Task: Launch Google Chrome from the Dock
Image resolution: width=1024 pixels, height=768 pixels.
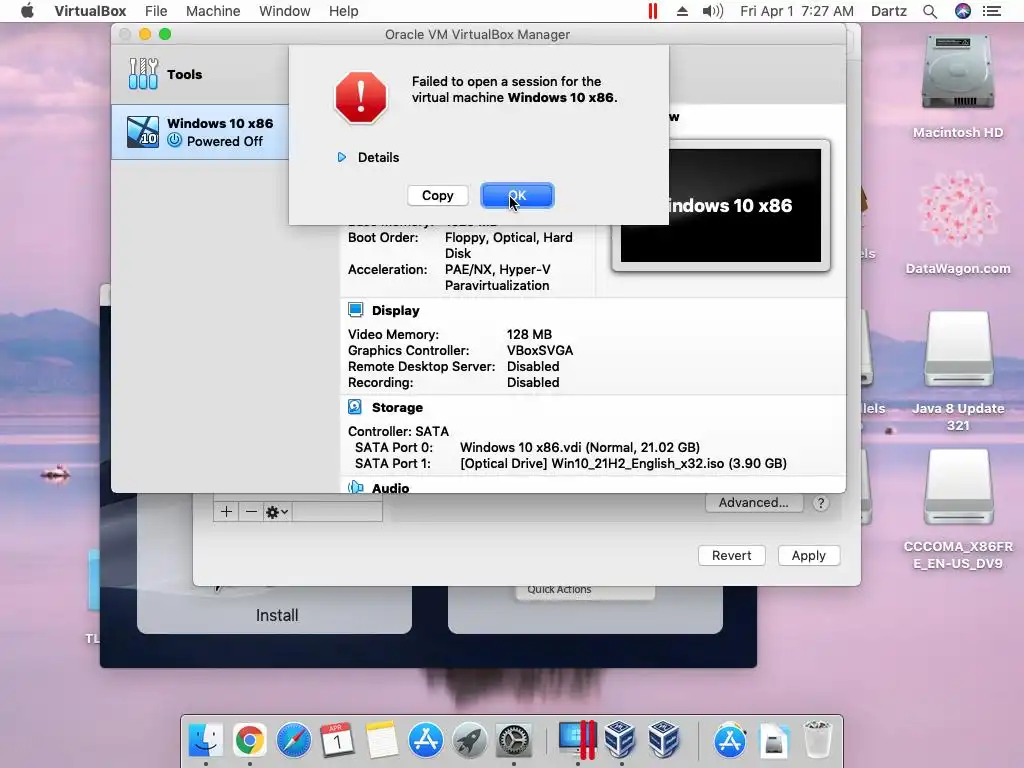Action: 249,740
